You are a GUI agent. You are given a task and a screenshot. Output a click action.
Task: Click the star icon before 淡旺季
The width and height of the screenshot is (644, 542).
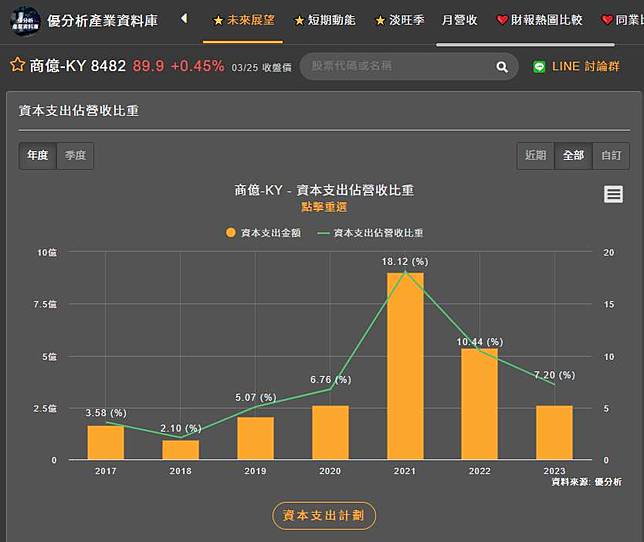pos(380,20)
